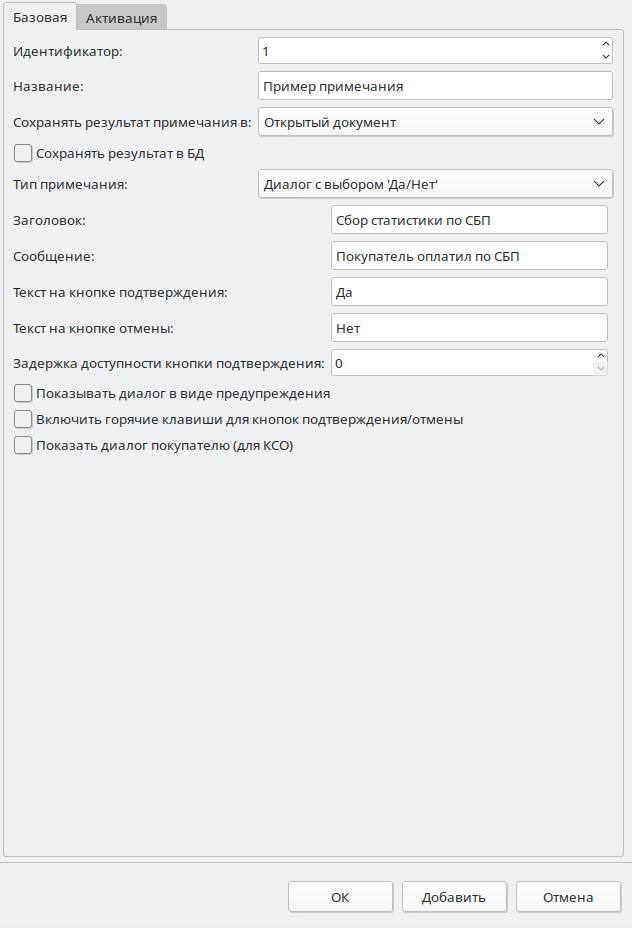Edit the confirmation button text field 'Да'
Image resolution: width=632 pixels, height=928 pixels.
pos(468,292)
